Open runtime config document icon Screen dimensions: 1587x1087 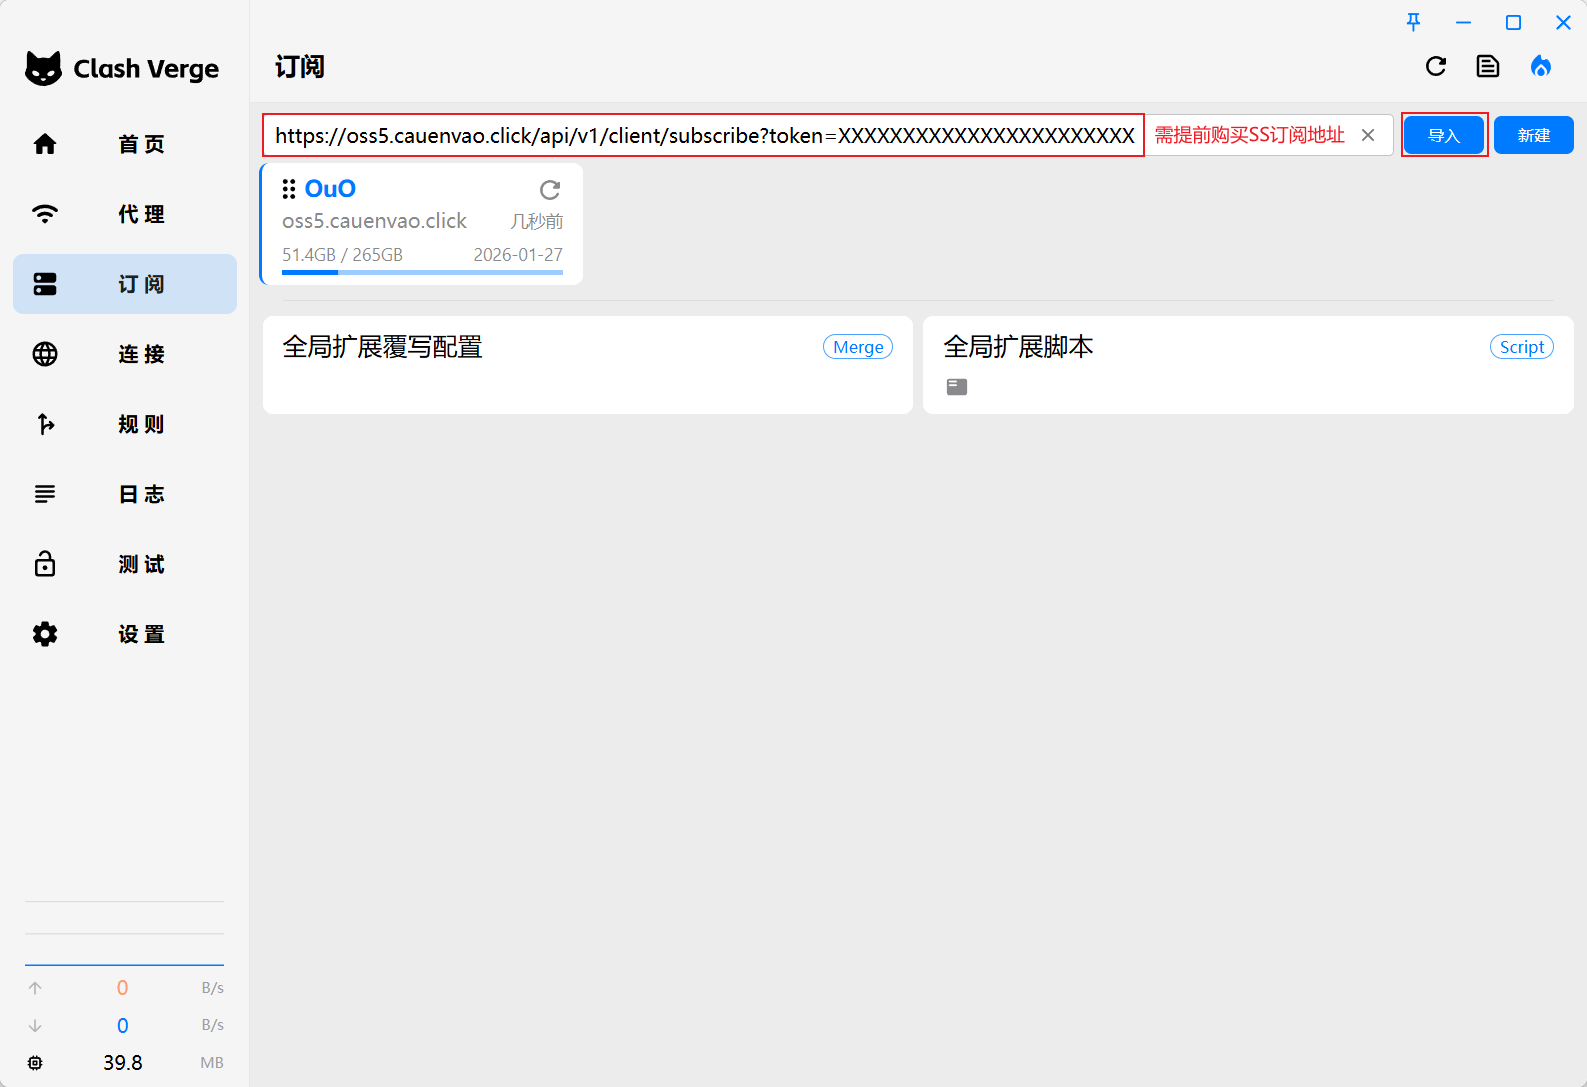1488,66
